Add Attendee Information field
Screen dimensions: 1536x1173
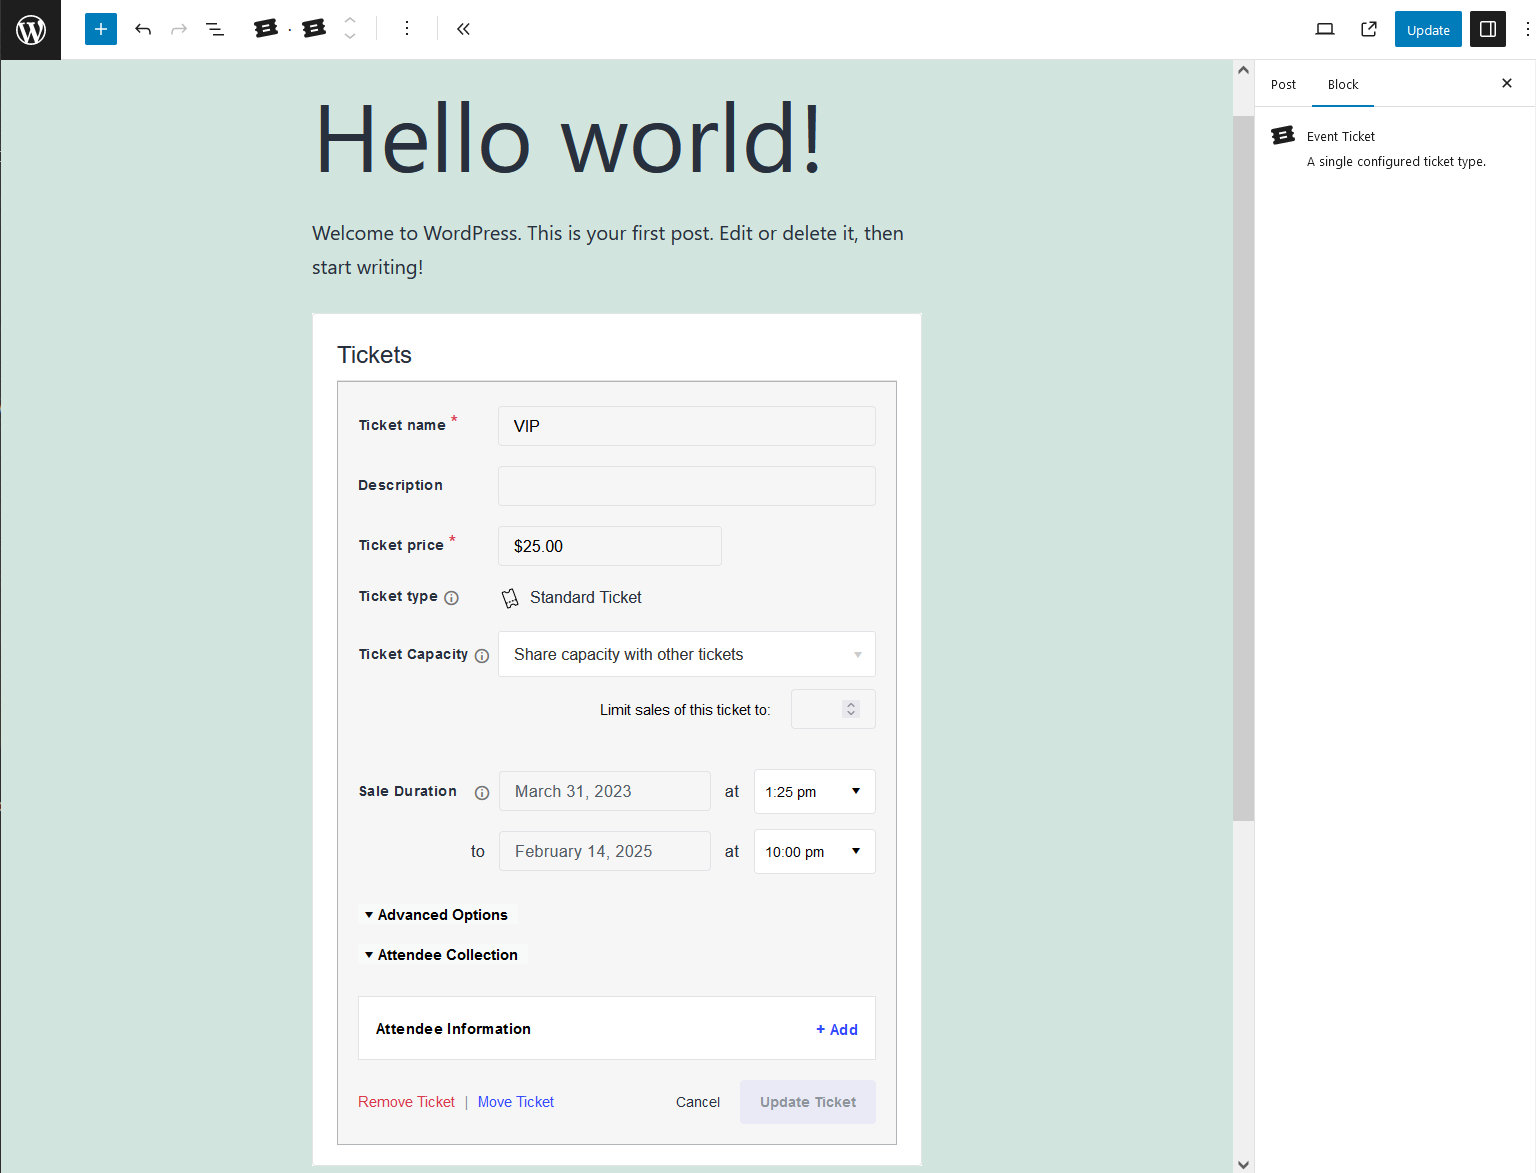[x=837, y=1029]
